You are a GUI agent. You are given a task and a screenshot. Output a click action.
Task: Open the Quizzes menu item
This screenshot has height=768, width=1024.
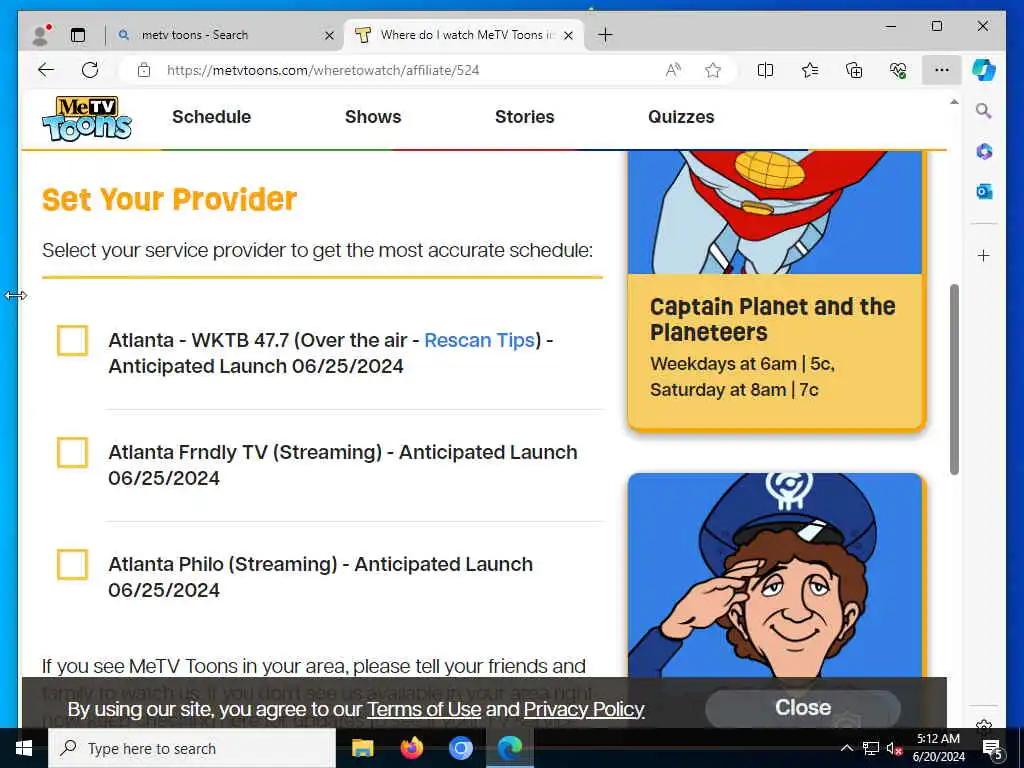click(x=681, y=117)
